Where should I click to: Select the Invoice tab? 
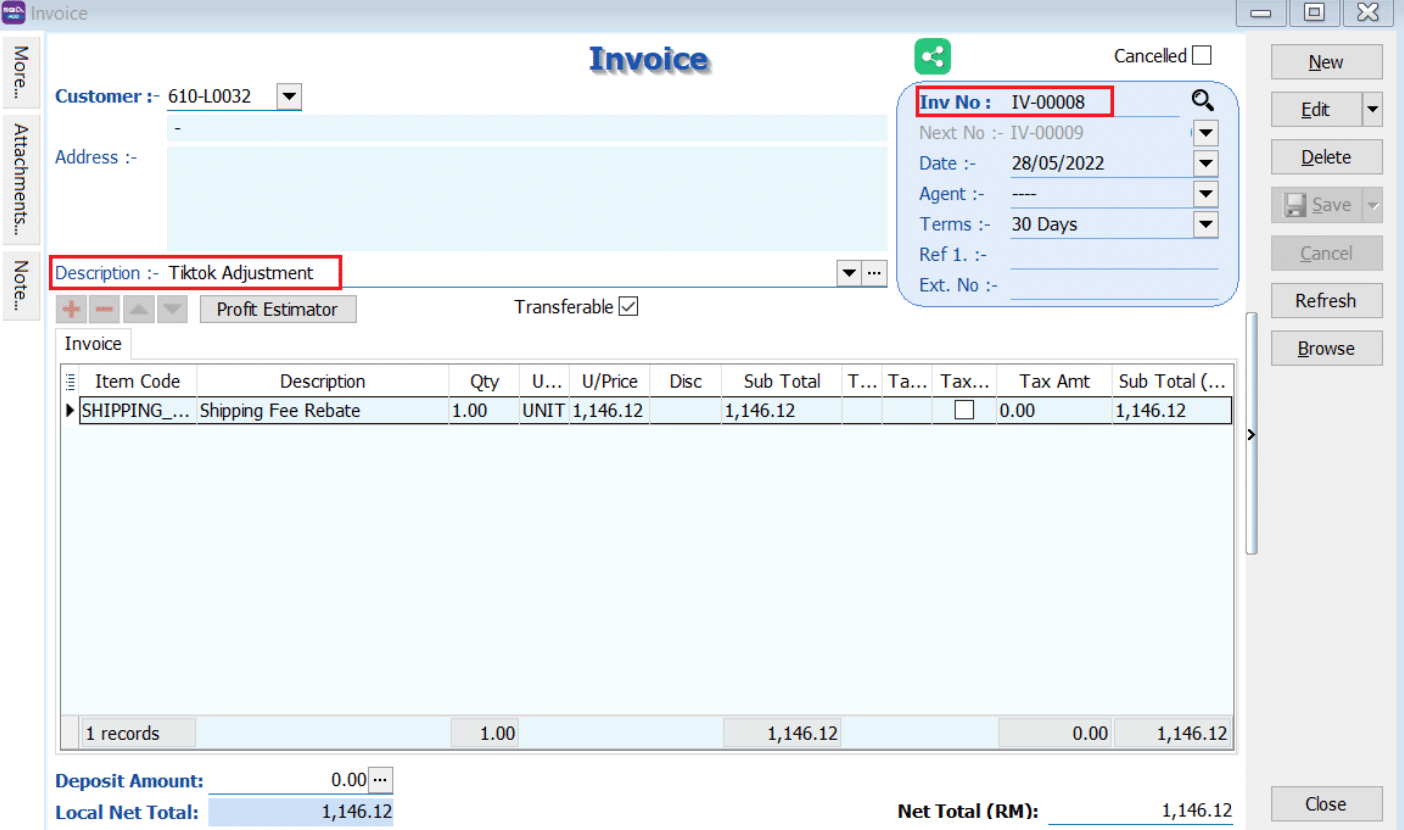(93, 344)
